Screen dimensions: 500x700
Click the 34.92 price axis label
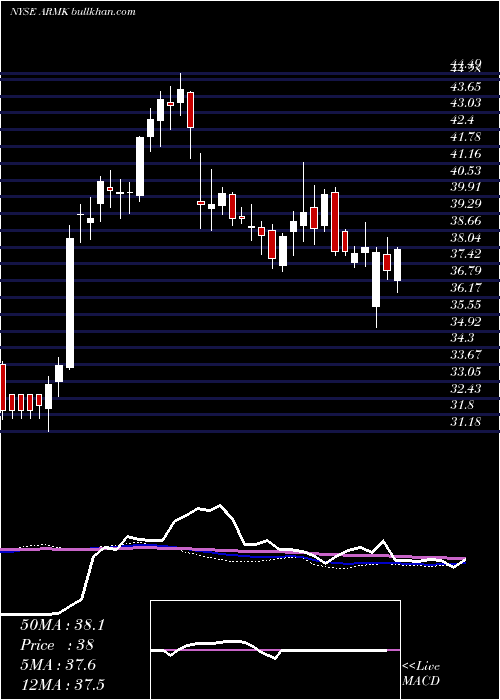(465, 322)
